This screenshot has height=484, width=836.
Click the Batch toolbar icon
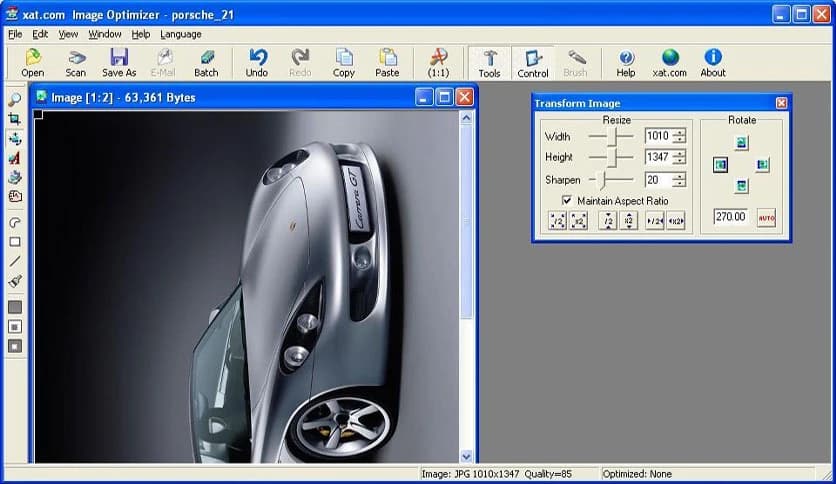point(206,57)
